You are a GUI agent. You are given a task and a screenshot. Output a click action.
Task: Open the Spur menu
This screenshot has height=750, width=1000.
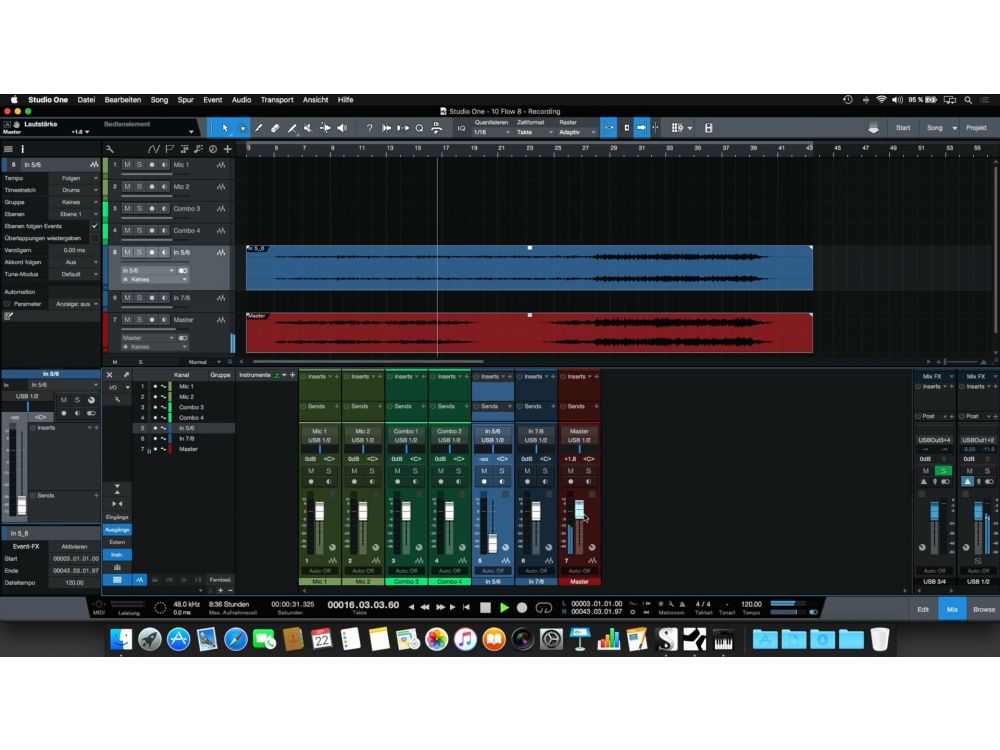point(185,100)
